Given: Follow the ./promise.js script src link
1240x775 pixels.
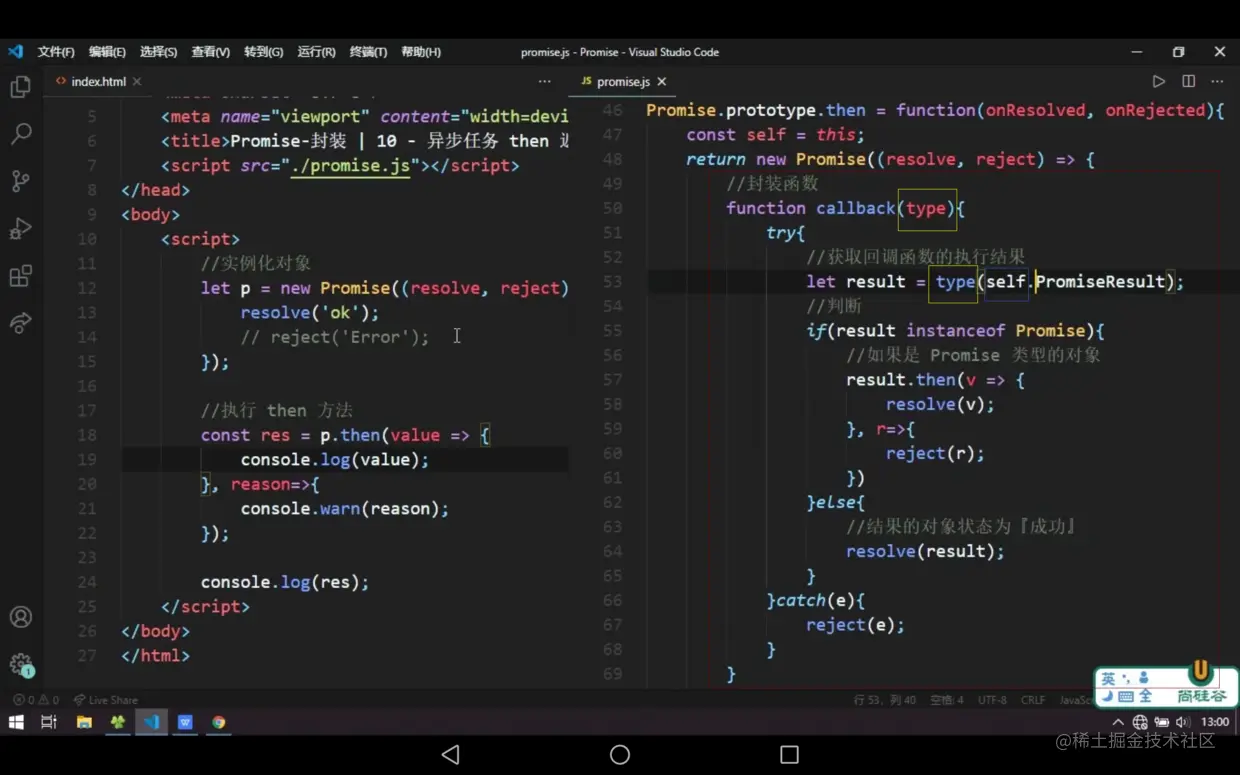Looking at the screenshot, I should (351, 166).
